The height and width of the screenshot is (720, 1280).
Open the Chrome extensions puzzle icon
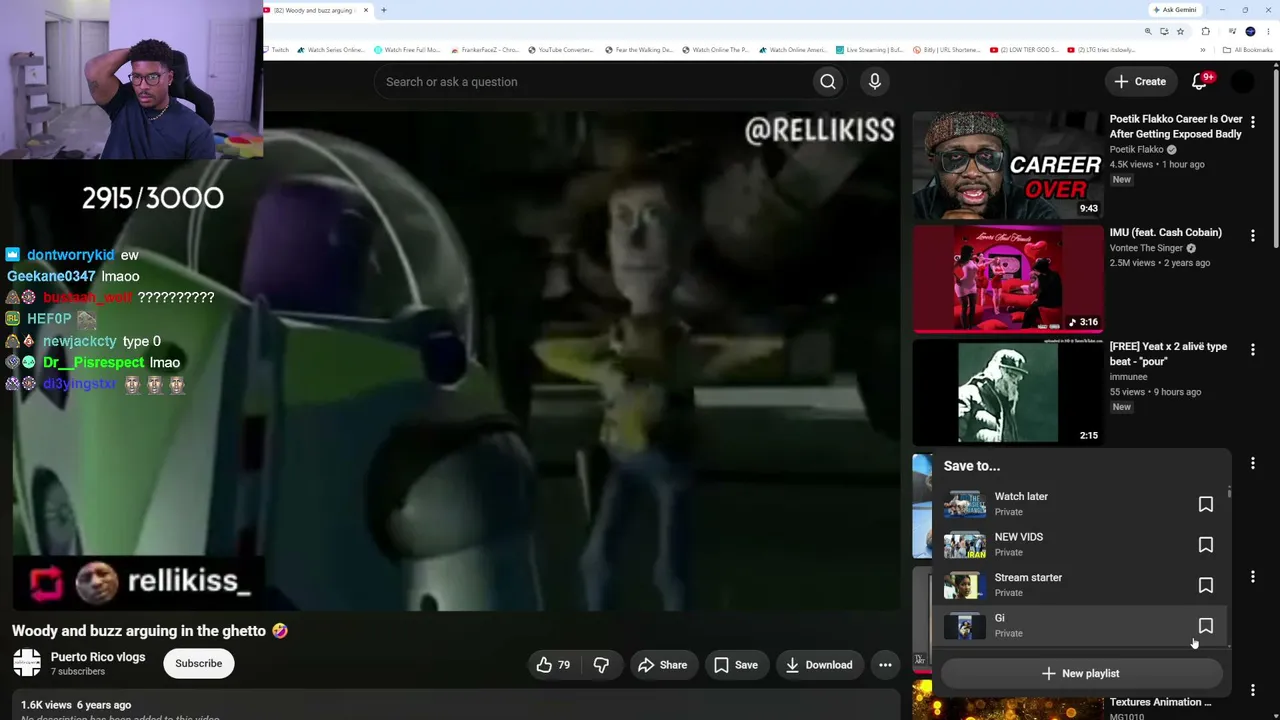[1205, 31]
